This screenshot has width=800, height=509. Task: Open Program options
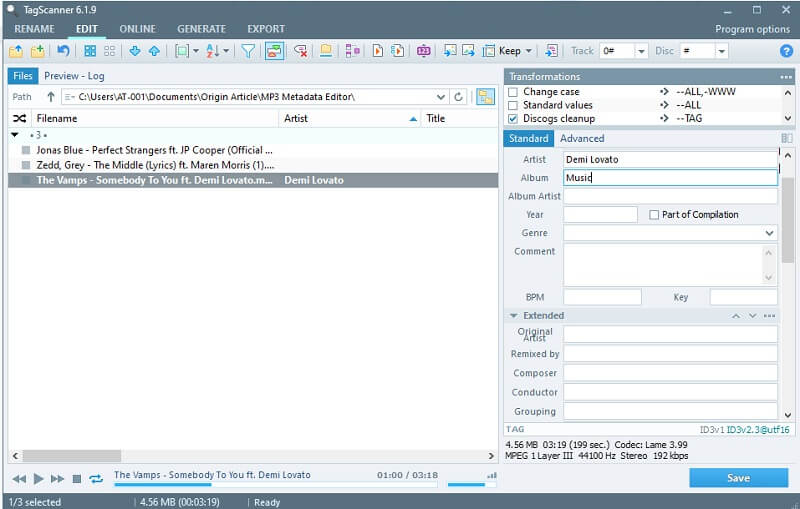point(750,29)
